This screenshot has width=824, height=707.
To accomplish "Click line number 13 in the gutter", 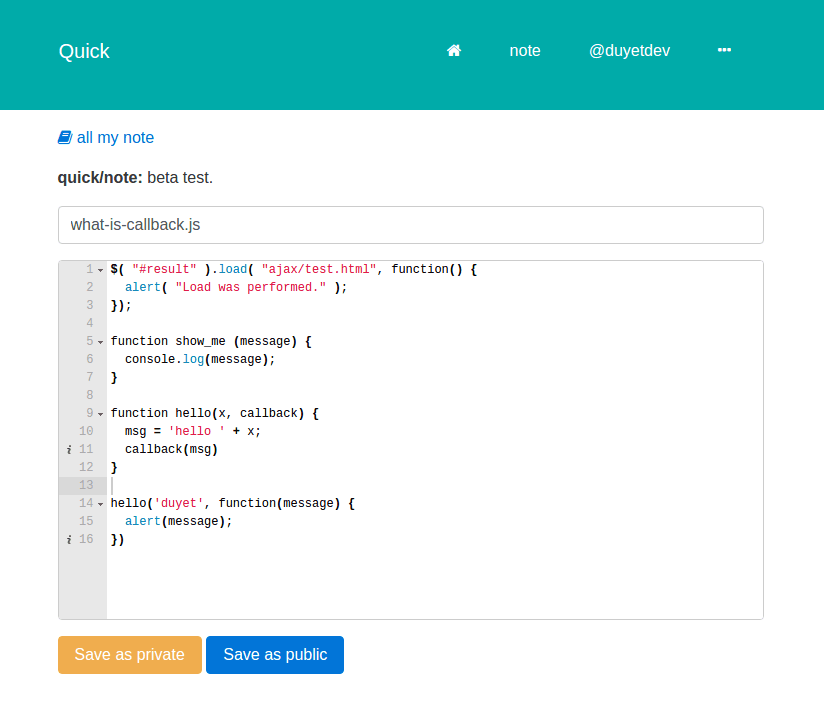I will (85, 485).
